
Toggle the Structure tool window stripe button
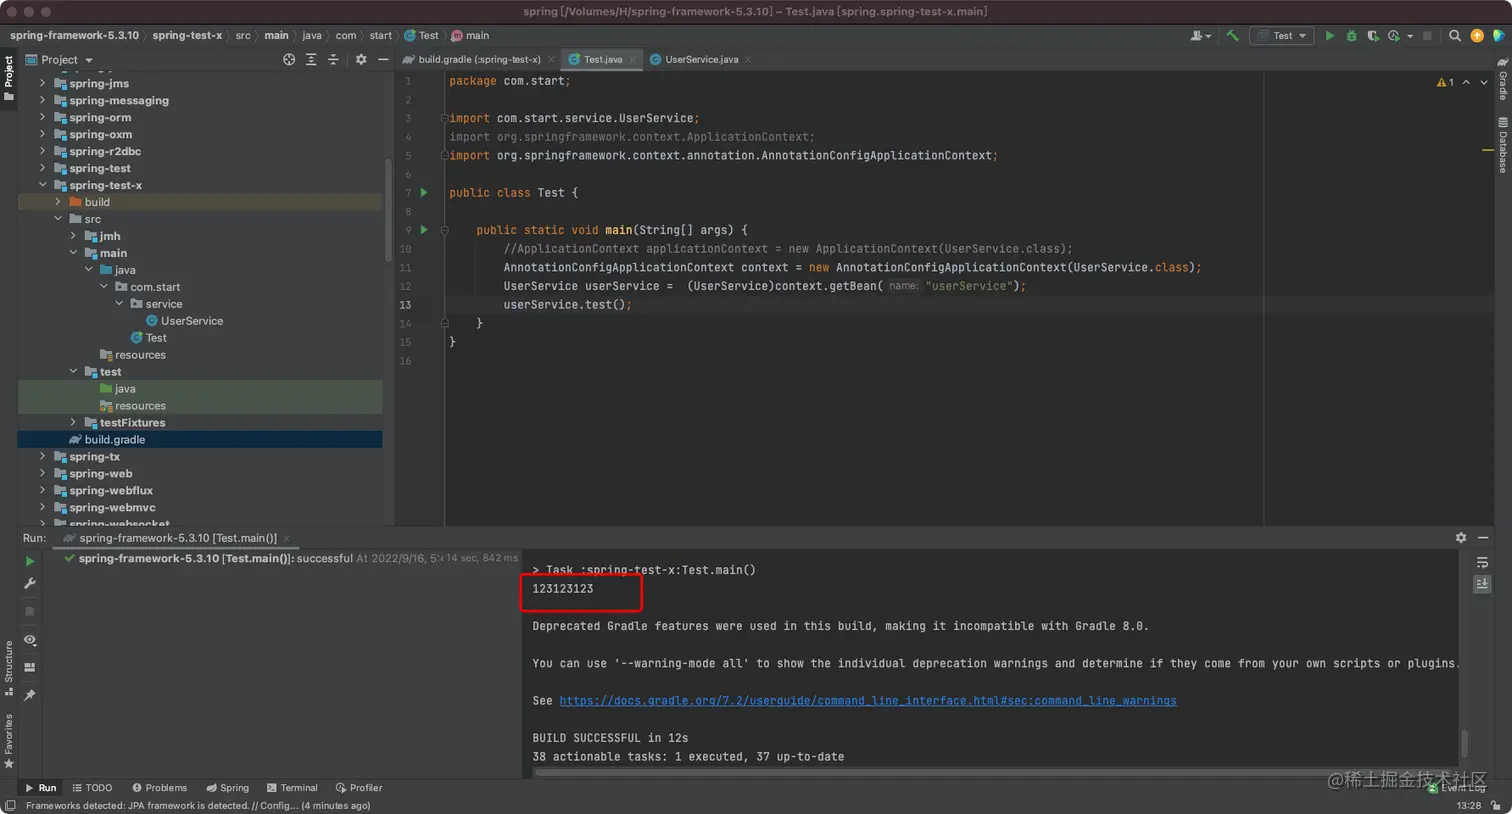[9, 667]
